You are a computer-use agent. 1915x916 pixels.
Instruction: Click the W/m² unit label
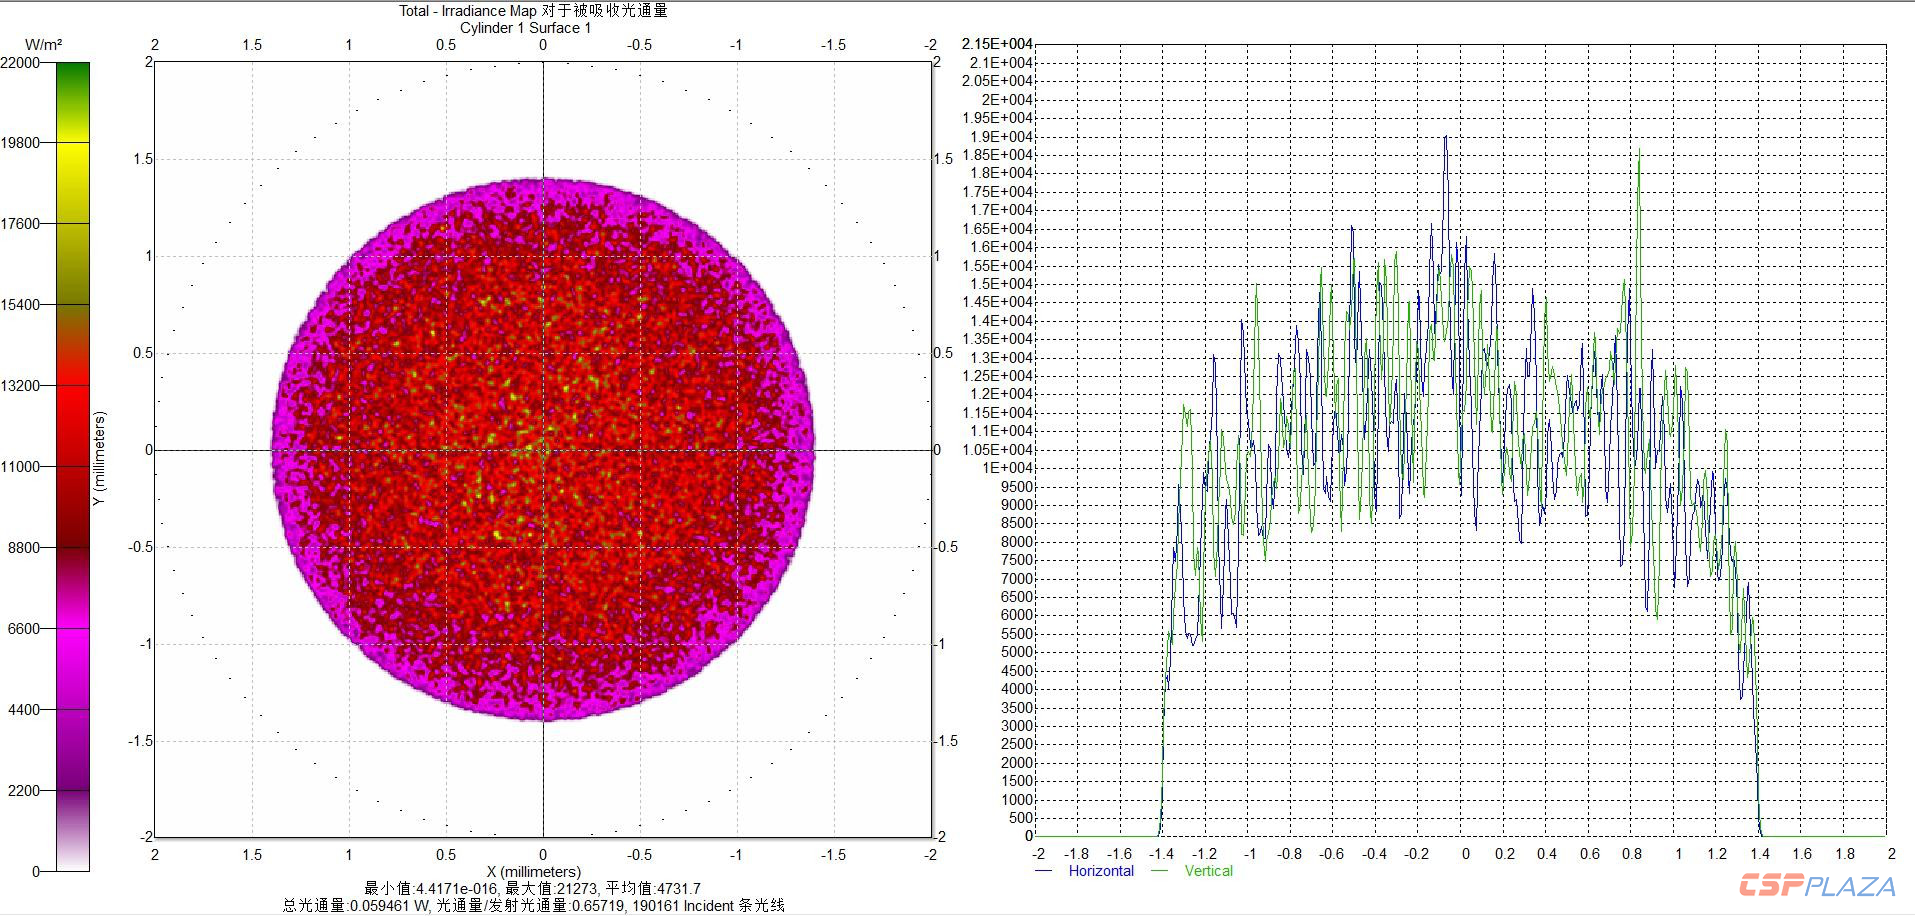43,45
